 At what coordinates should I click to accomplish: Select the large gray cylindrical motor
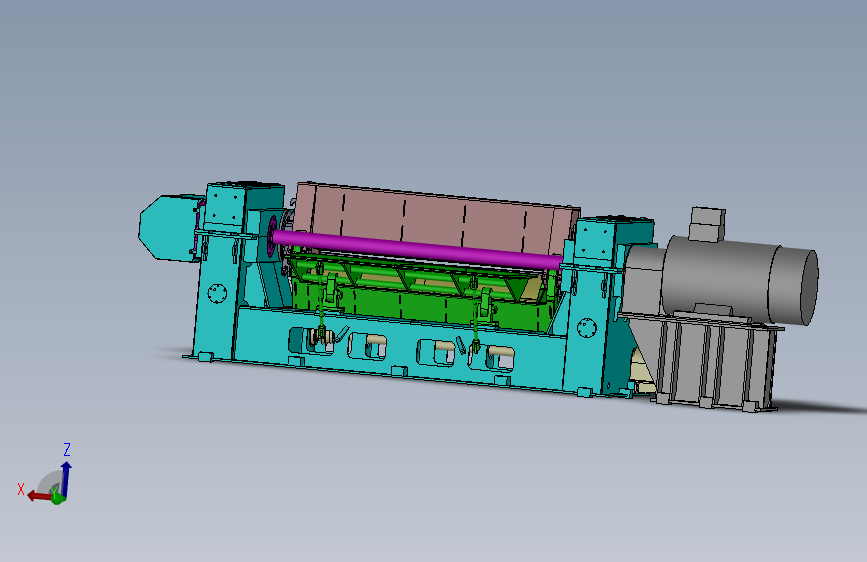741,279
